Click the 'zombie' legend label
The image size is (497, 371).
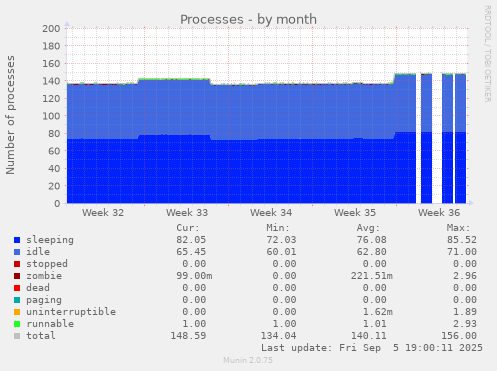click(44, 276)
